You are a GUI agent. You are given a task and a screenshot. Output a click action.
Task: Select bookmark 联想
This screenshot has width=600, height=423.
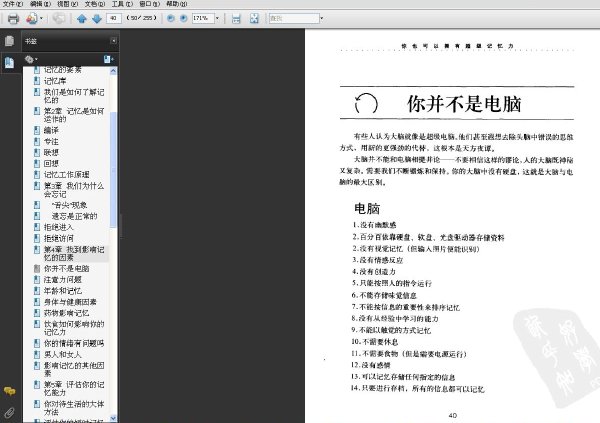pyautogui.click(x=51, y=152)
